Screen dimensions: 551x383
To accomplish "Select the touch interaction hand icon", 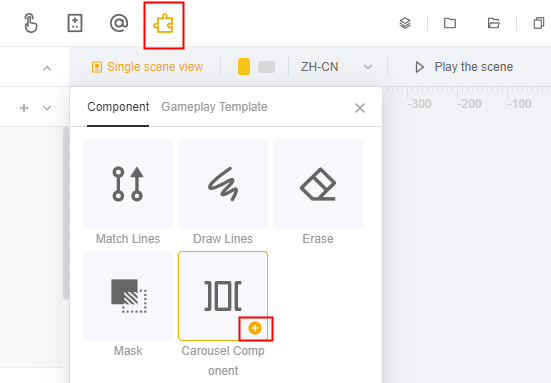I will (31, 23).
